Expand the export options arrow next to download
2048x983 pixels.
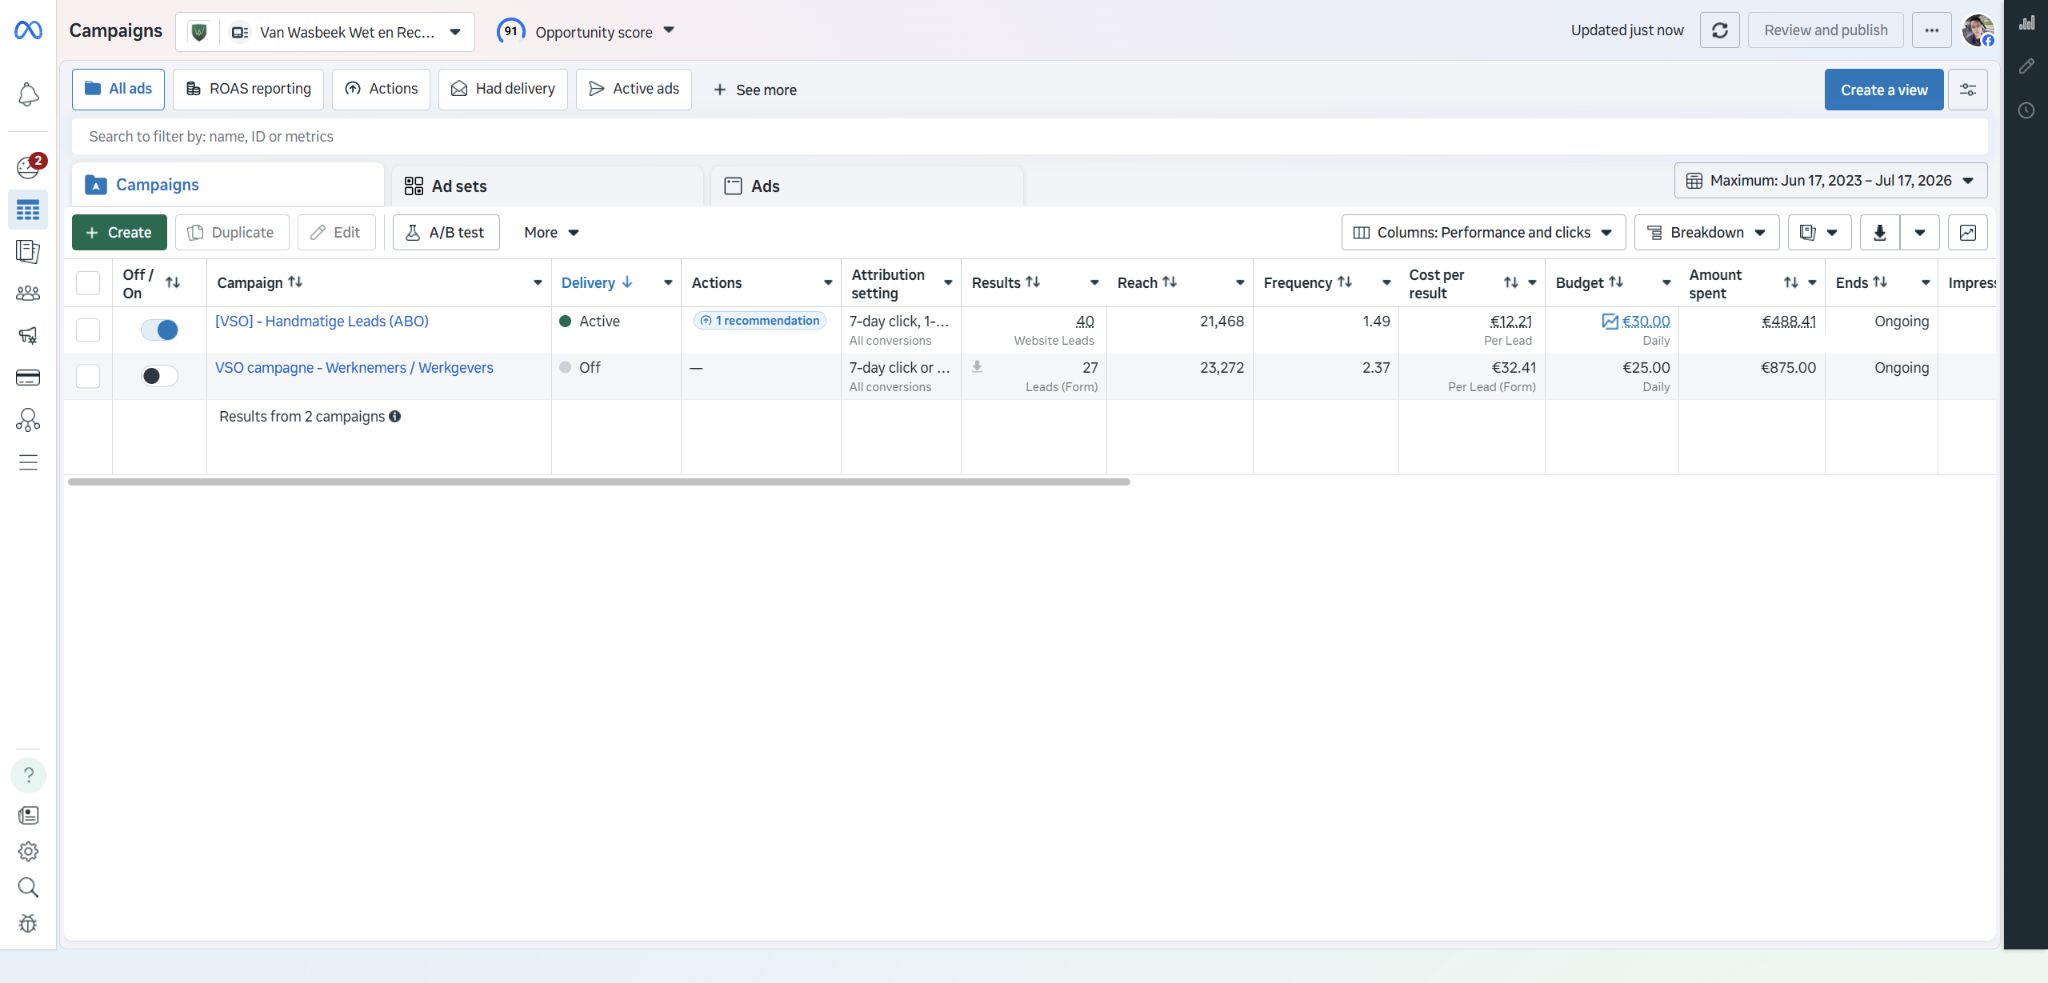1919,233
